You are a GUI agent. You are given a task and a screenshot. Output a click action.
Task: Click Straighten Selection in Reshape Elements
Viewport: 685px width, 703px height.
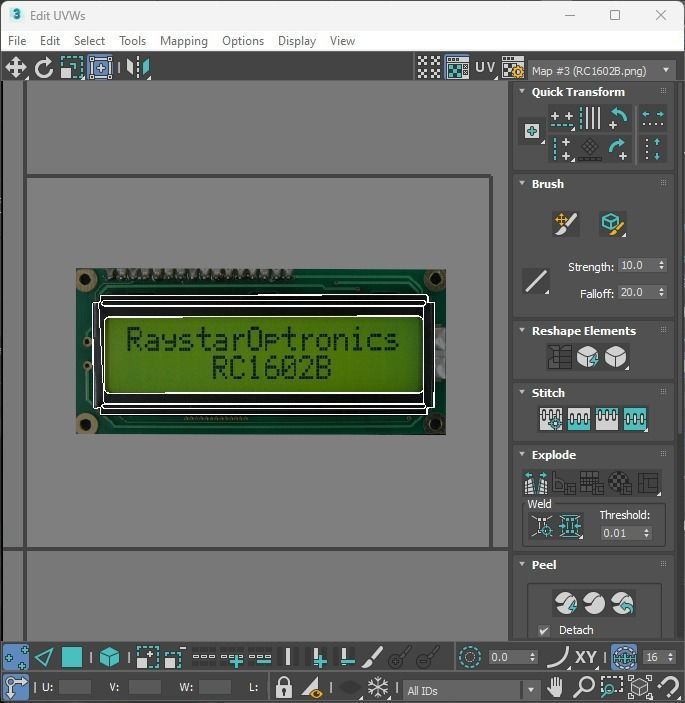(559, 357)
